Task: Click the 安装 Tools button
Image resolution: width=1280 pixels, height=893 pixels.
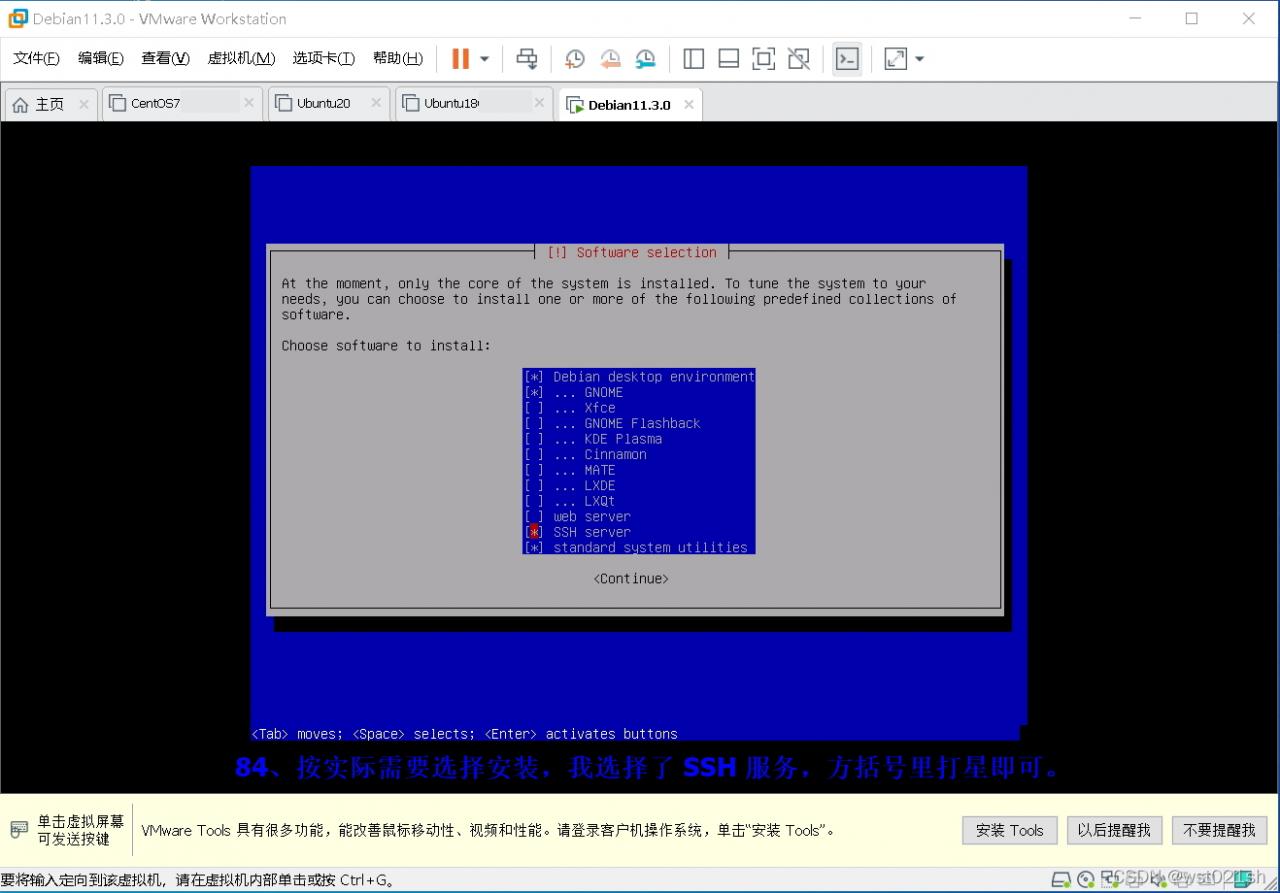Action: click(x=1009, y=830)
